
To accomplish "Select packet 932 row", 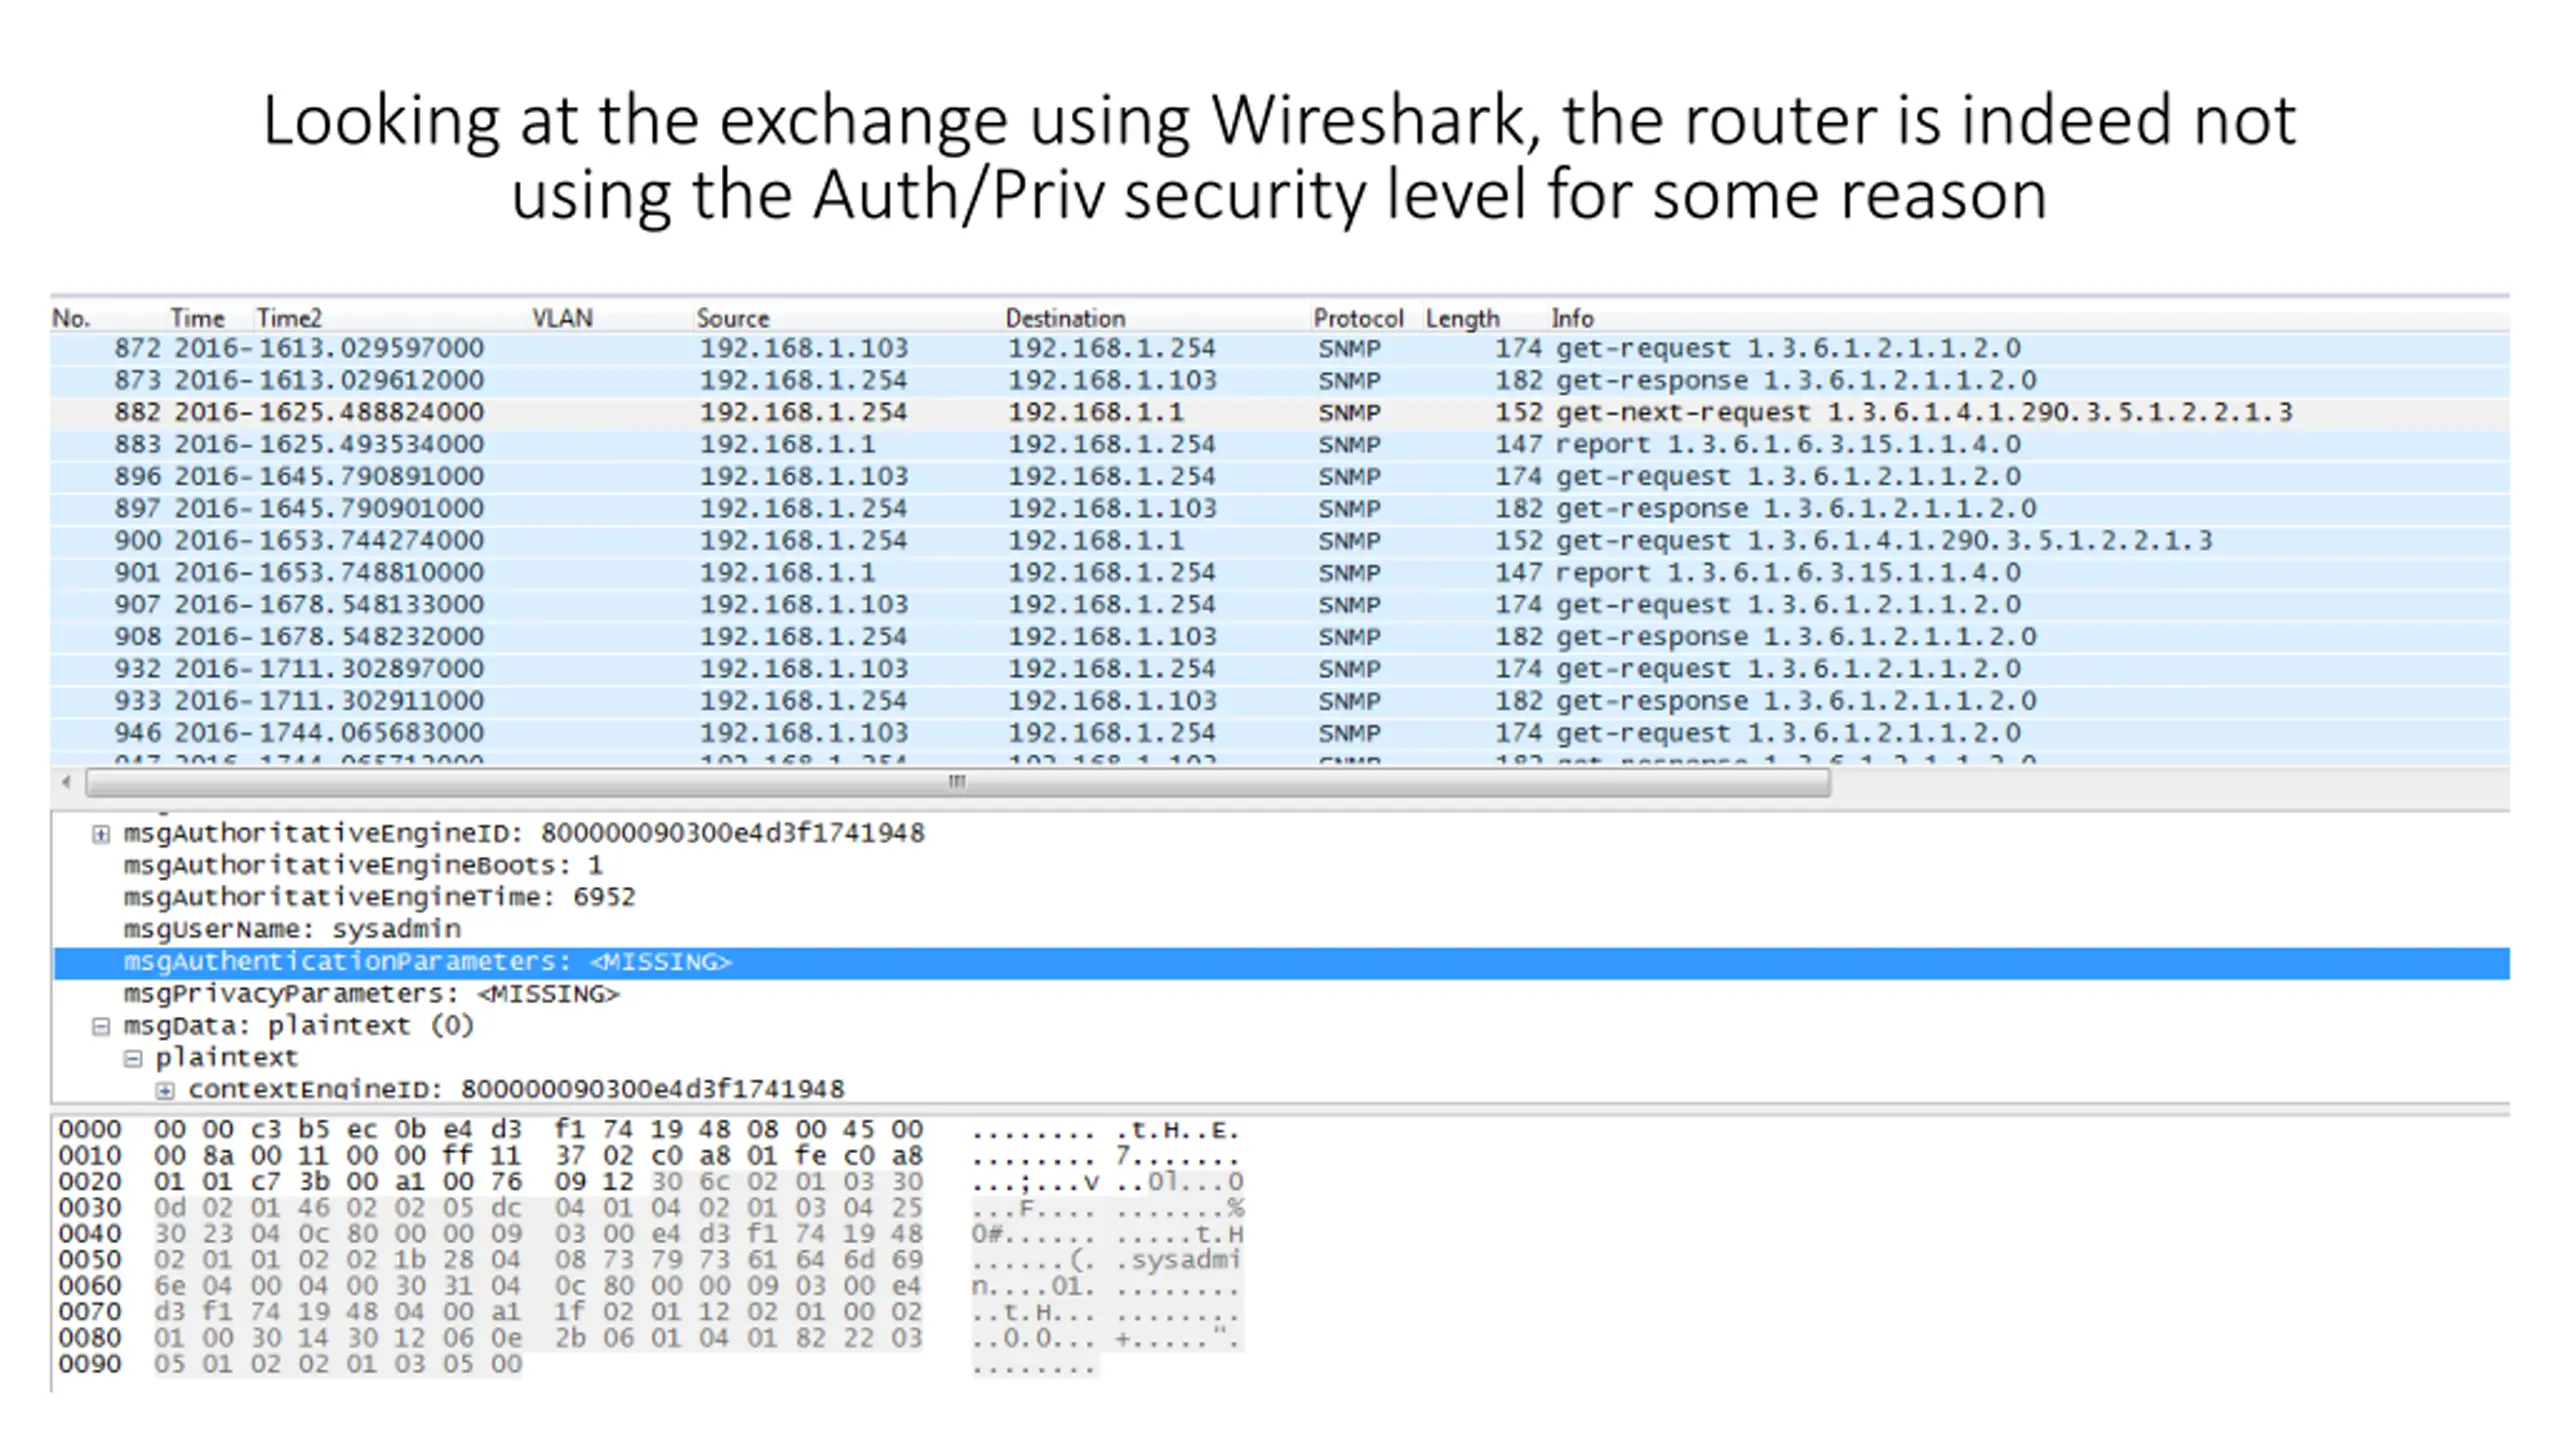I will [x=1280, y=669].
